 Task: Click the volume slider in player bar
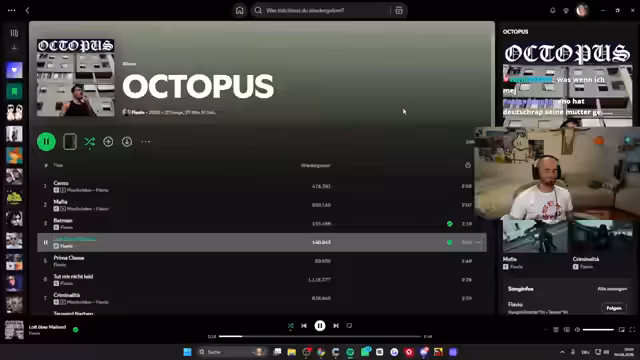[x=598, y=329]
